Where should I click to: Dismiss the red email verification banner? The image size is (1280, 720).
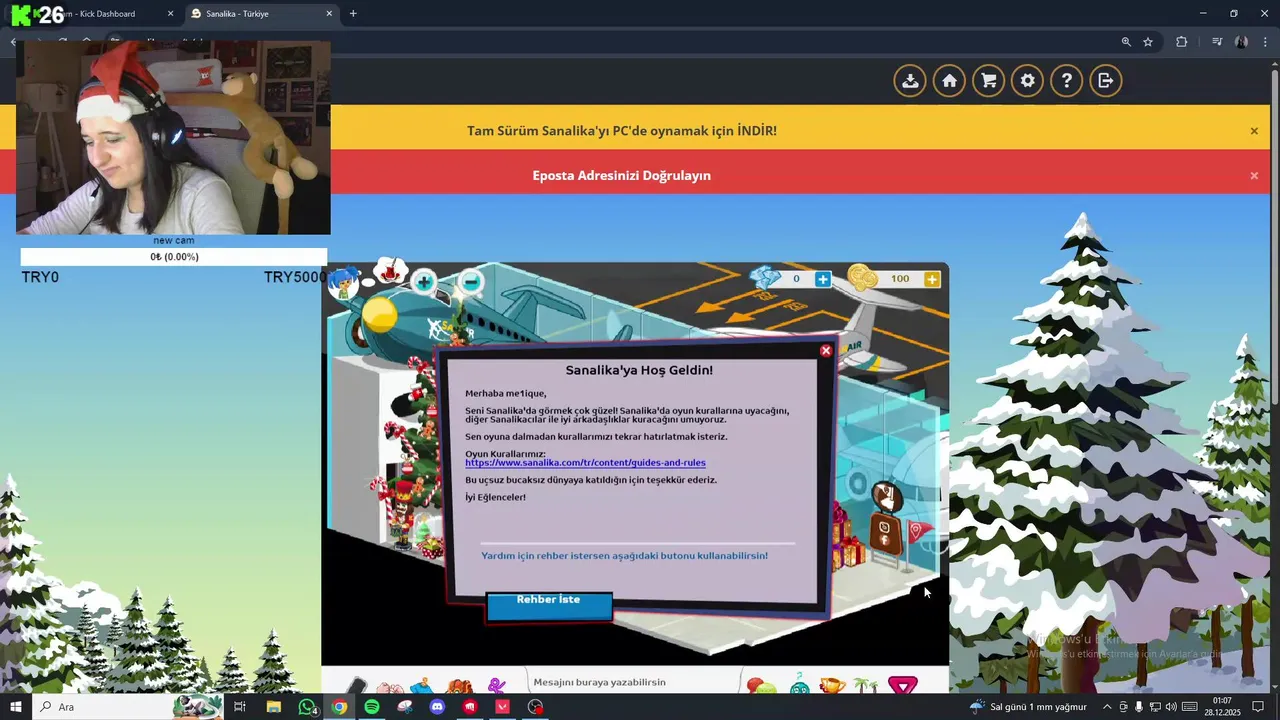click(x=1254, y=176)
